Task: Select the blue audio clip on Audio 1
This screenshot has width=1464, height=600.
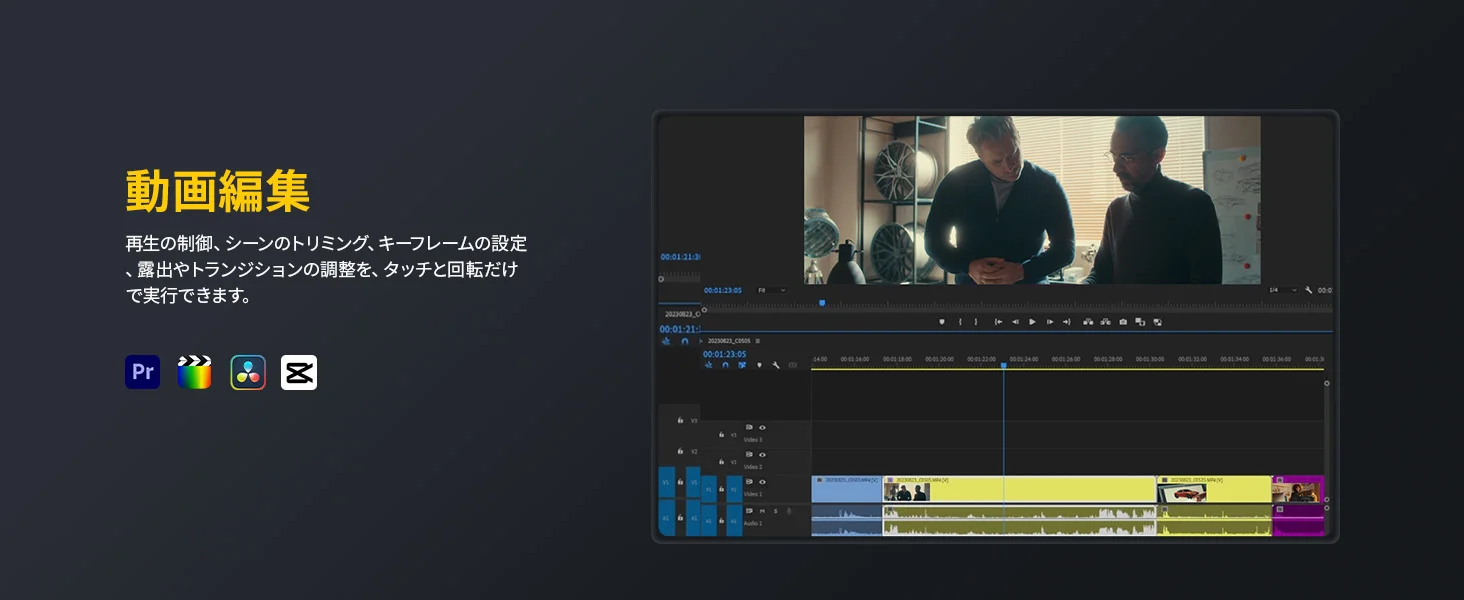Action: (x=846, y=520)
